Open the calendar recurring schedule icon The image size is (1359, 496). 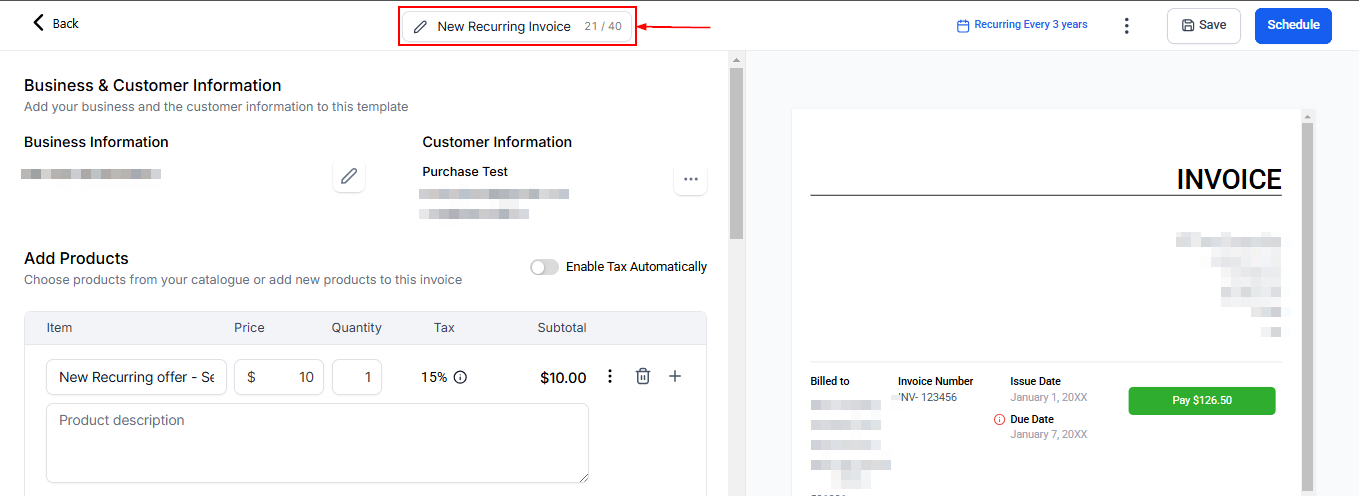(x=964, y=25)
